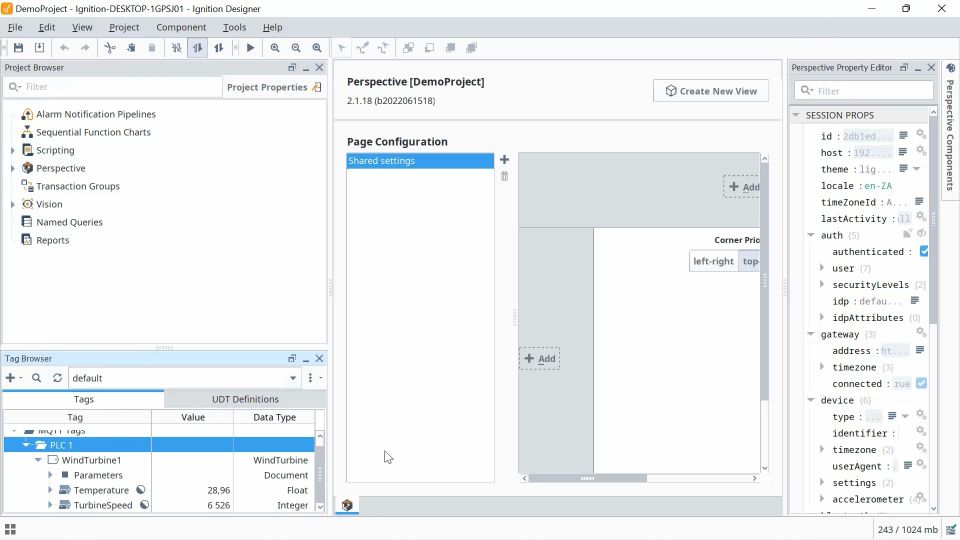Screen dimensions: 960x540
Task: Collapse the PLC 1 folder
Action: [x=26, y=445]
